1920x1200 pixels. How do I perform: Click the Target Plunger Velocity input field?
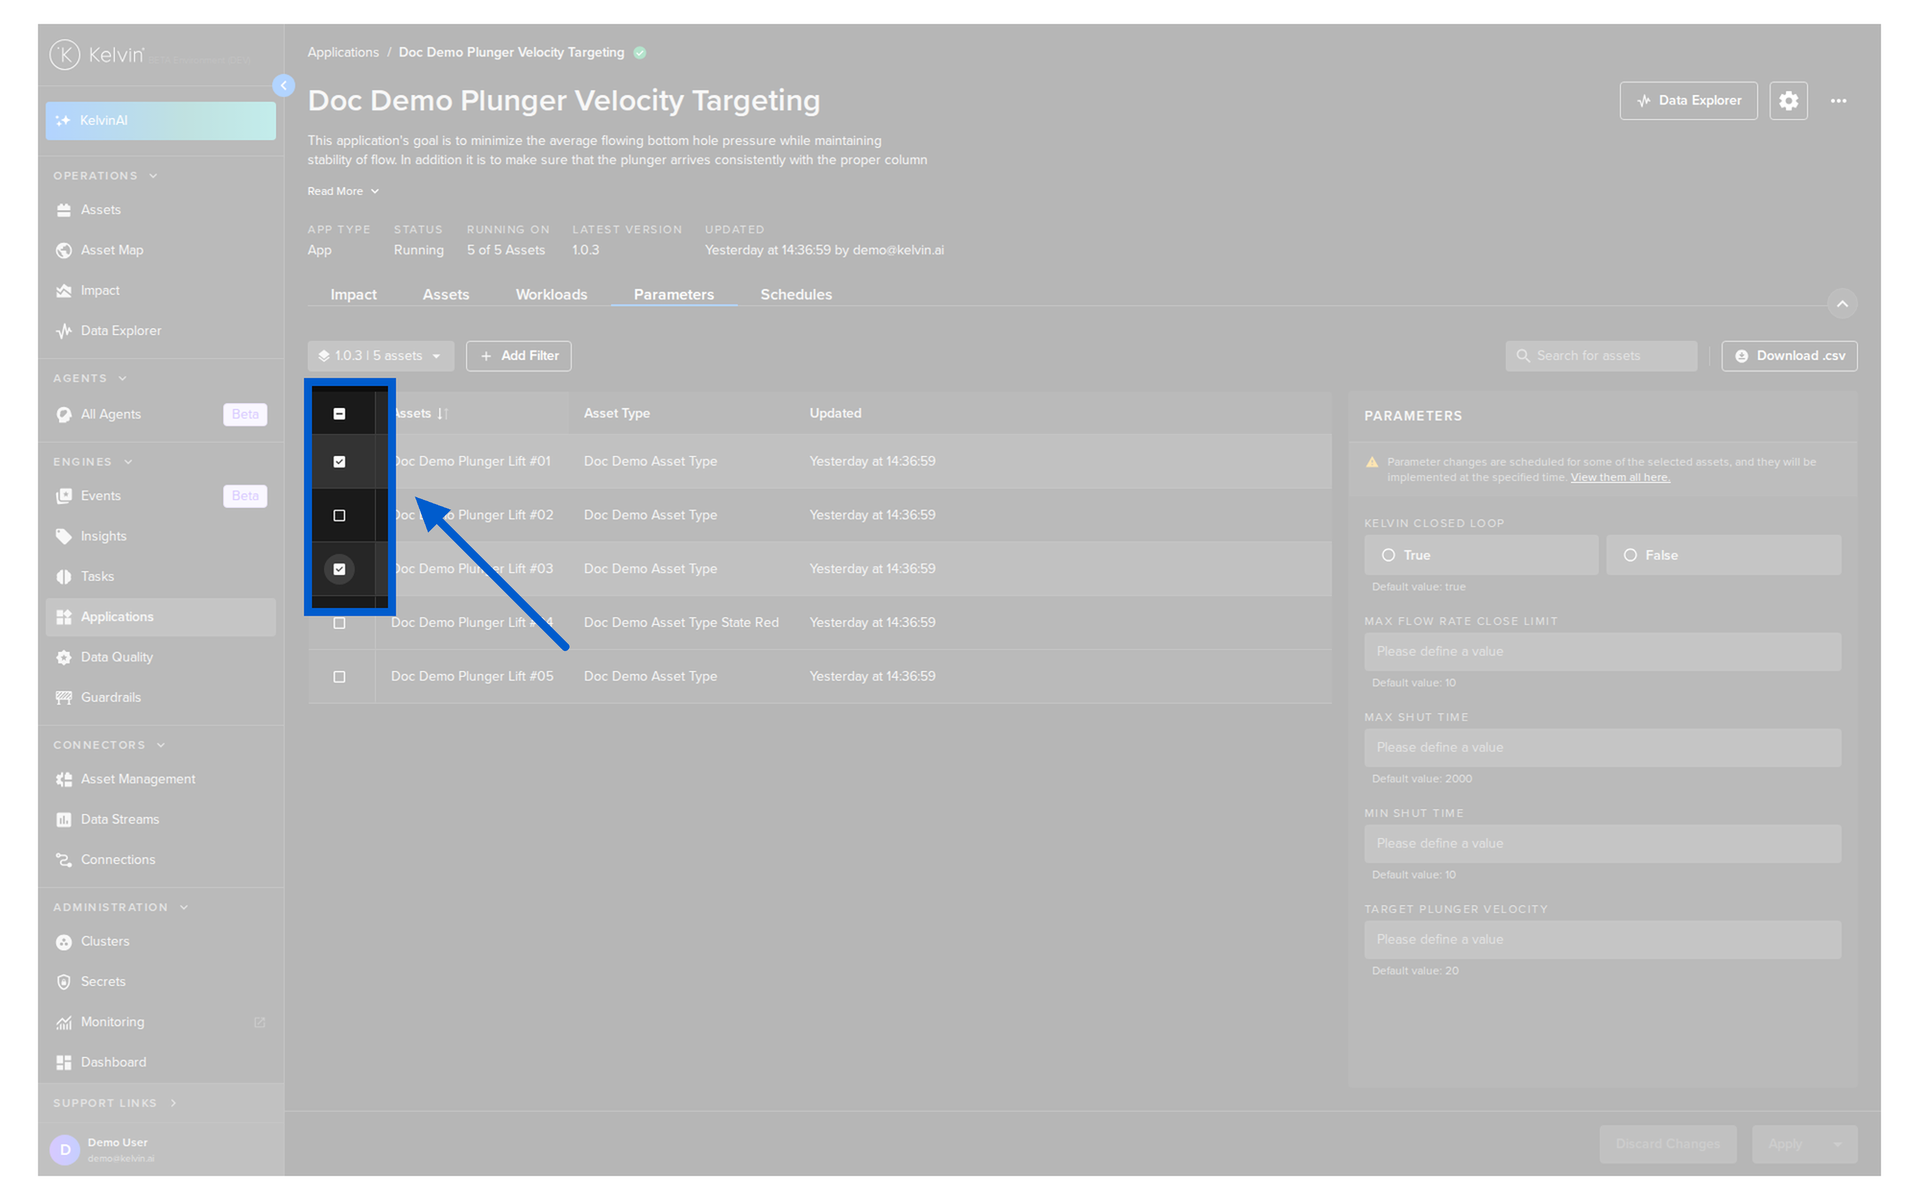click(1602, 940)
